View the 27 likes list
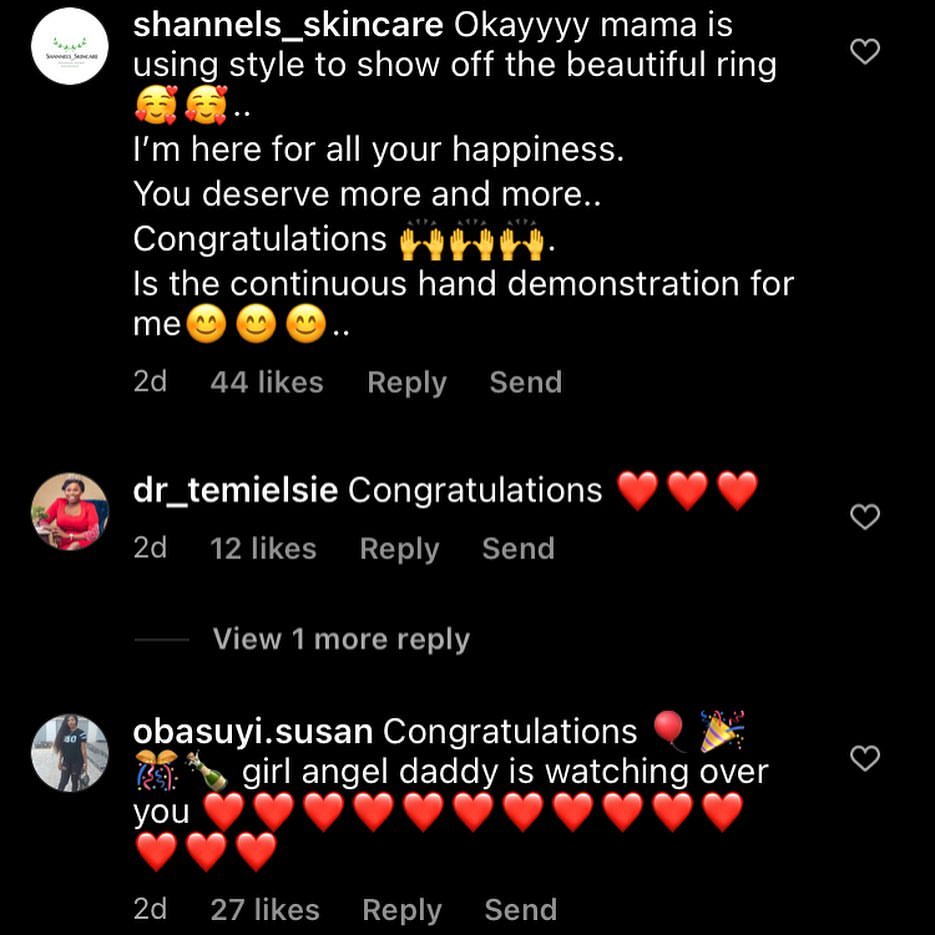The width and height of the screenshot is (935, 935). point(265,910)
